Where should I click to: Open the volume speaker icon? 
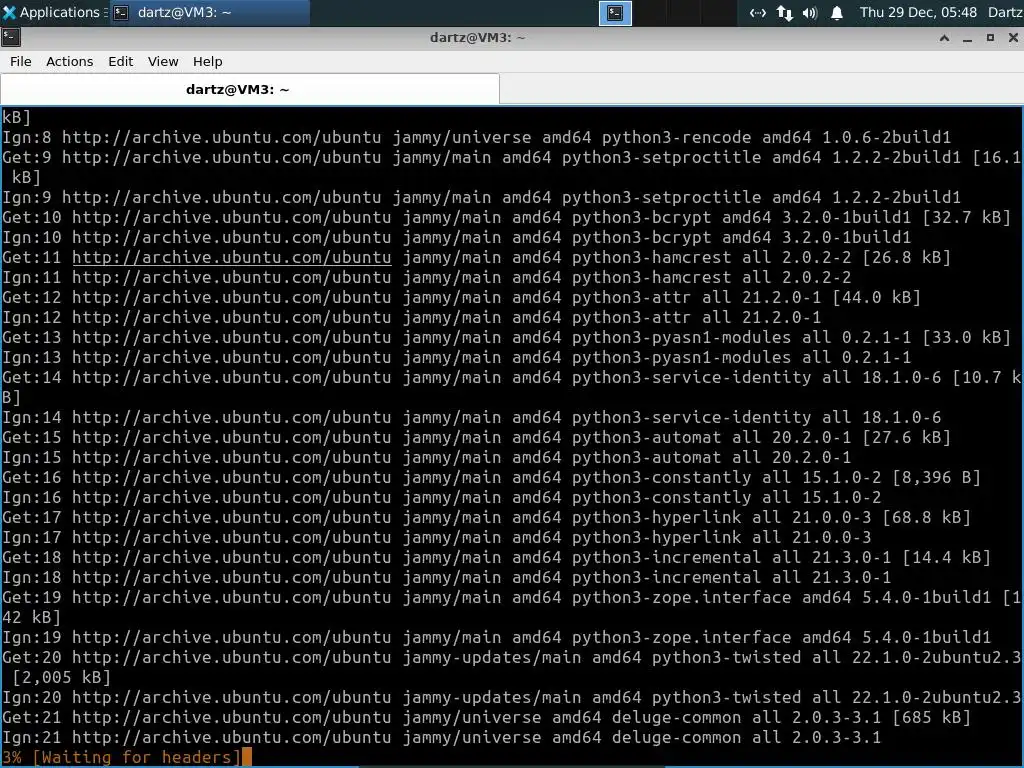pos(810,13)
